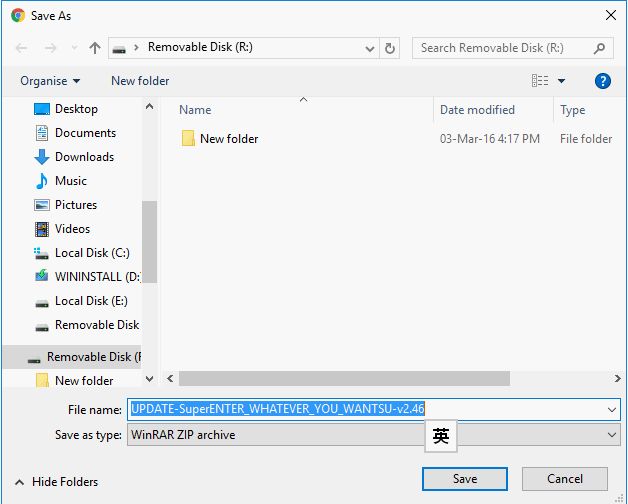Open the Save as type combo box
The image size is (628, 504).
click(x=374, y=435)
